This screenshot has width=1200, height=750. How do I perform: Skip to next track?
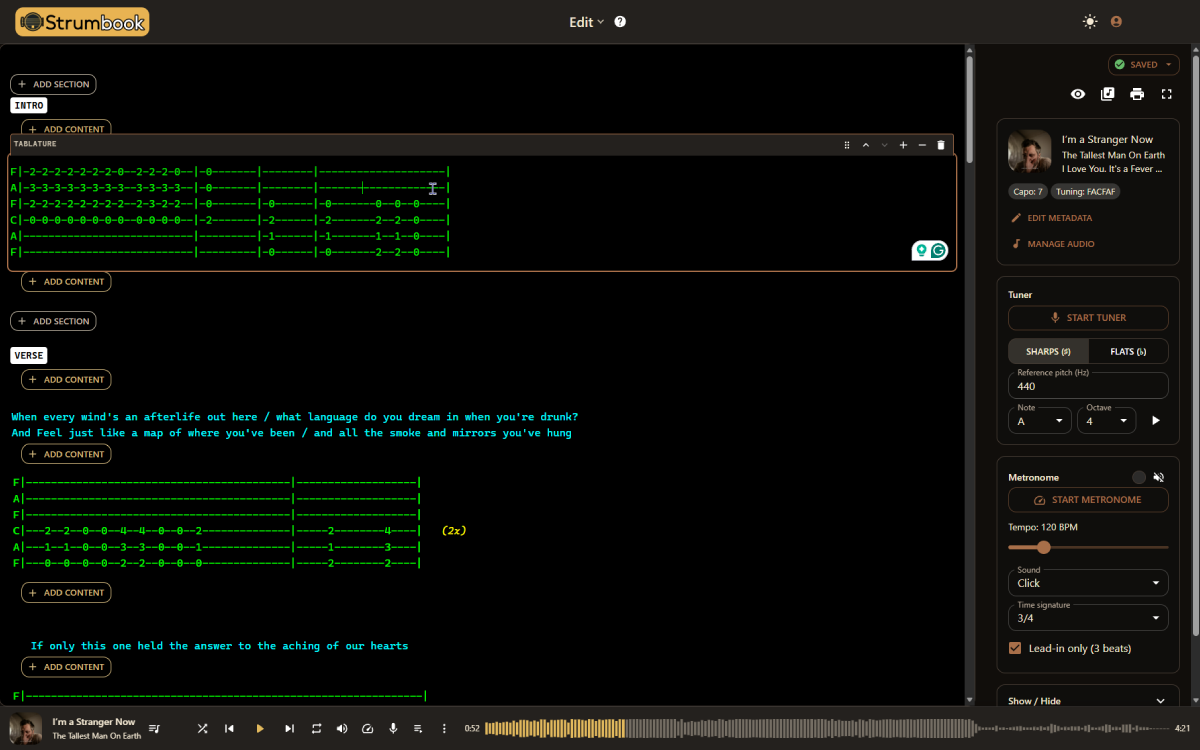point(290,729)
